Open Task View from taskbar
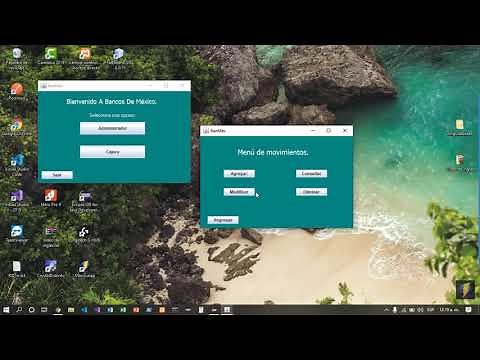This screenshot has height=360, width=480. click(44, 310)
